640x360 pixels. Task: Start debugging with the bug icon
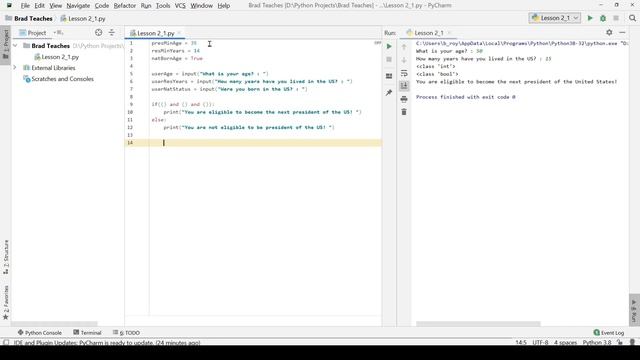pos(603,18)
